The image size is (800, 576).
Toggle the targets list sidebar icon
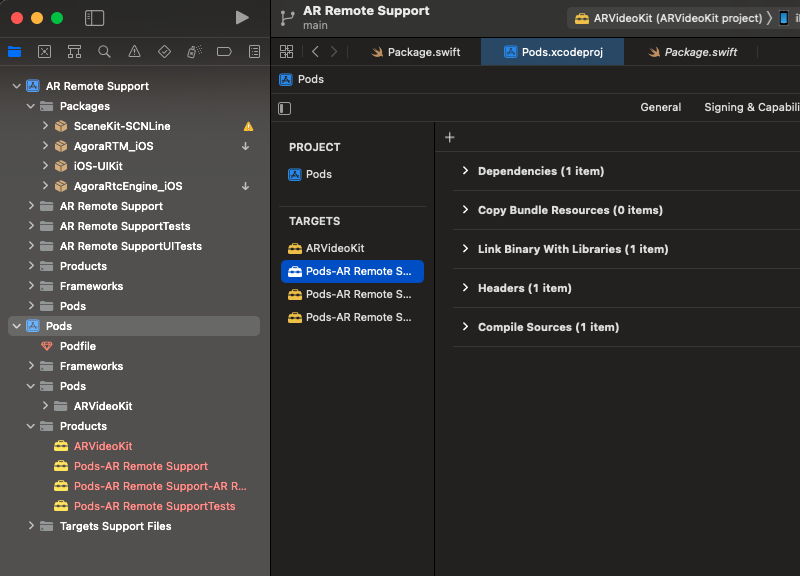point(285,108)
